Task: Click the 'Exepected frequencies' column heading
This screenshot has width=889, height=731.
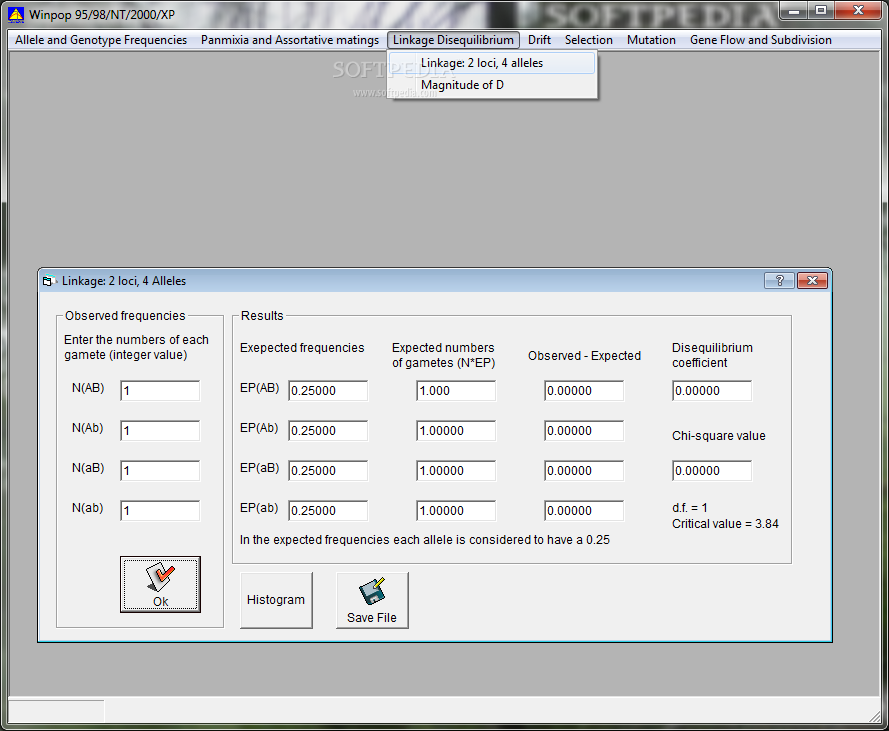Action: tap(302, 348)
